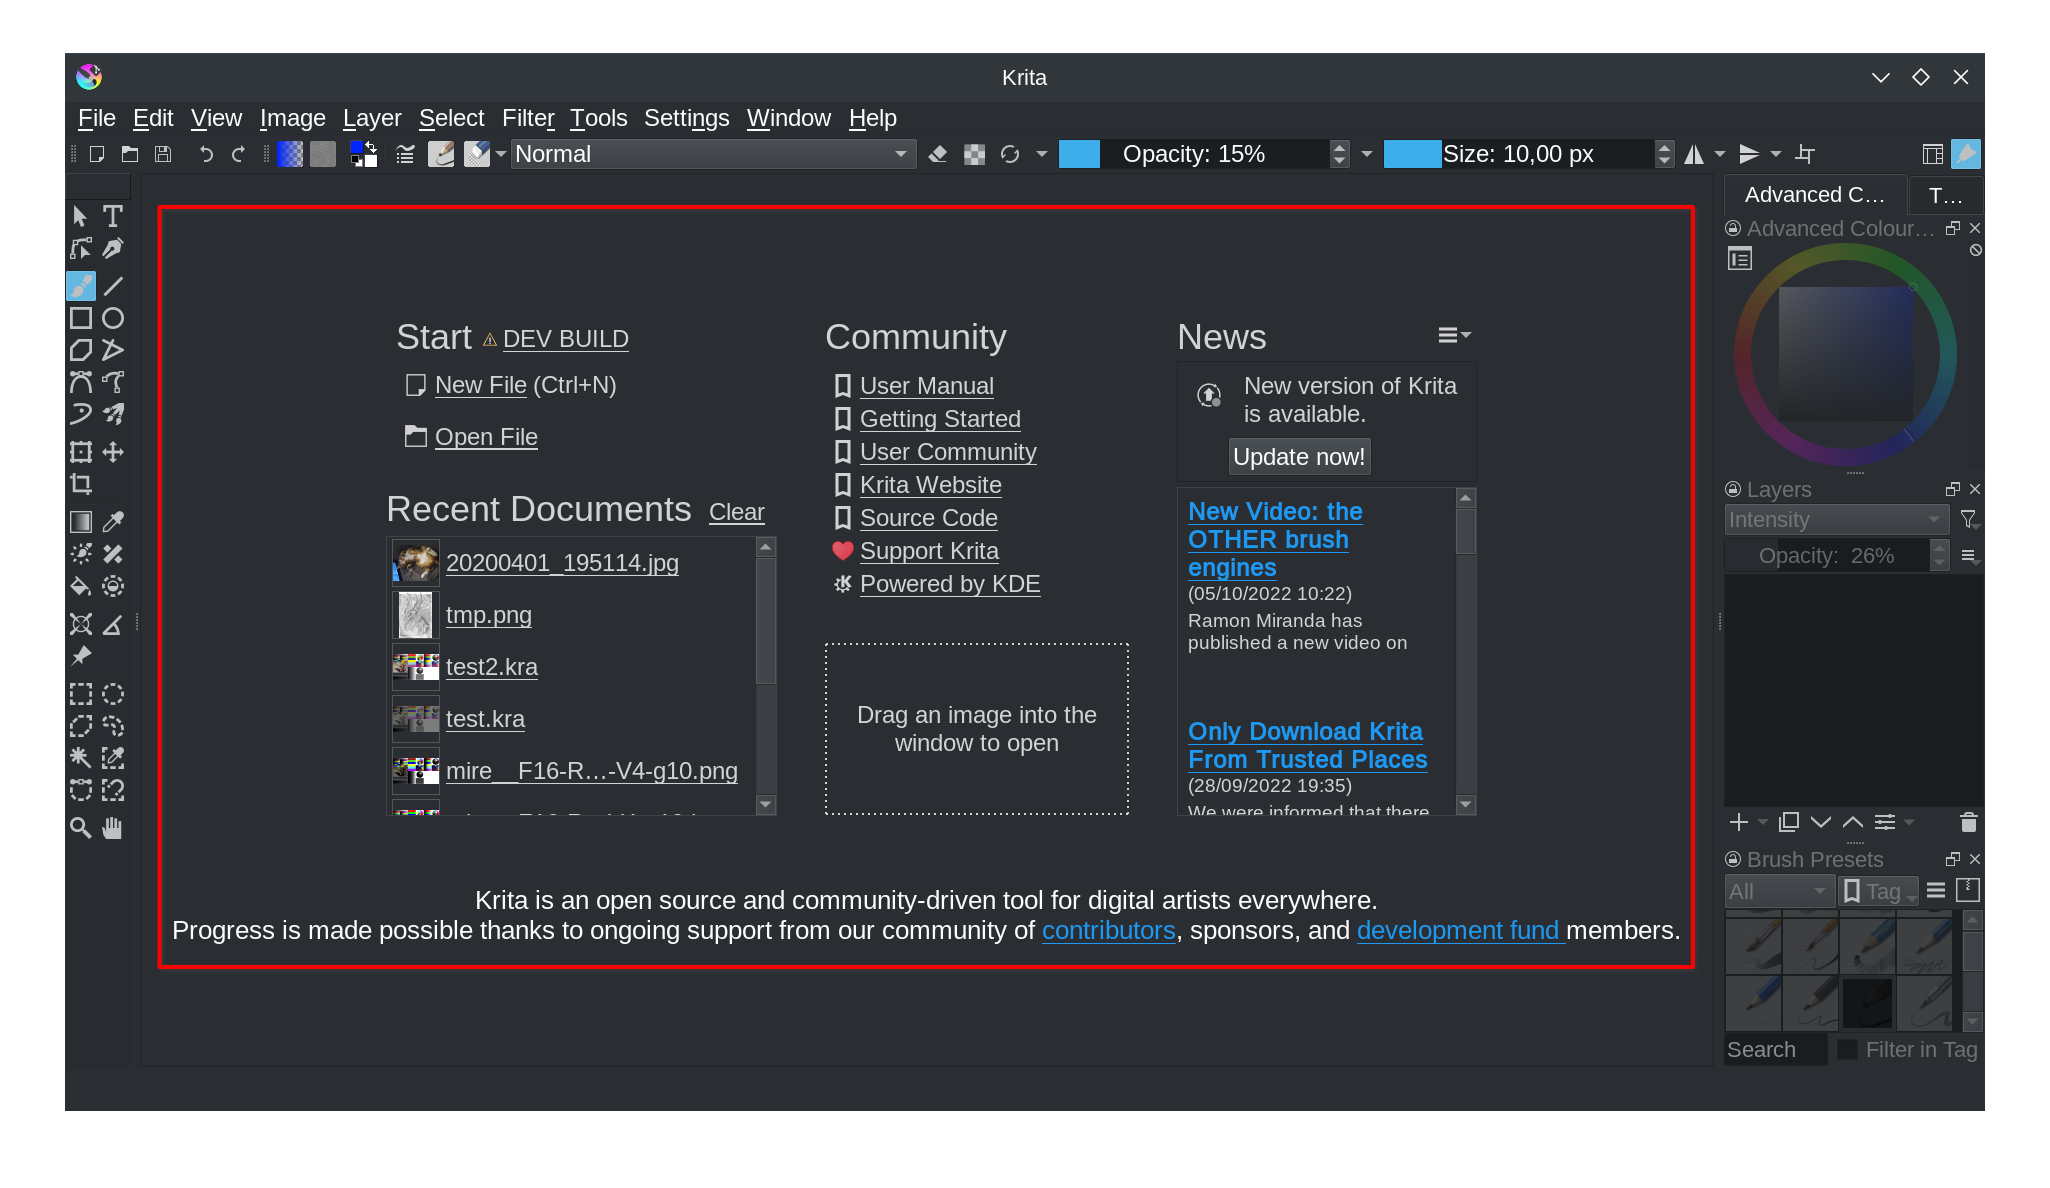Enable the Filter in Tag checkbox
The height and width of the screenshot is (1188, 2050).
[1848, 1049]
